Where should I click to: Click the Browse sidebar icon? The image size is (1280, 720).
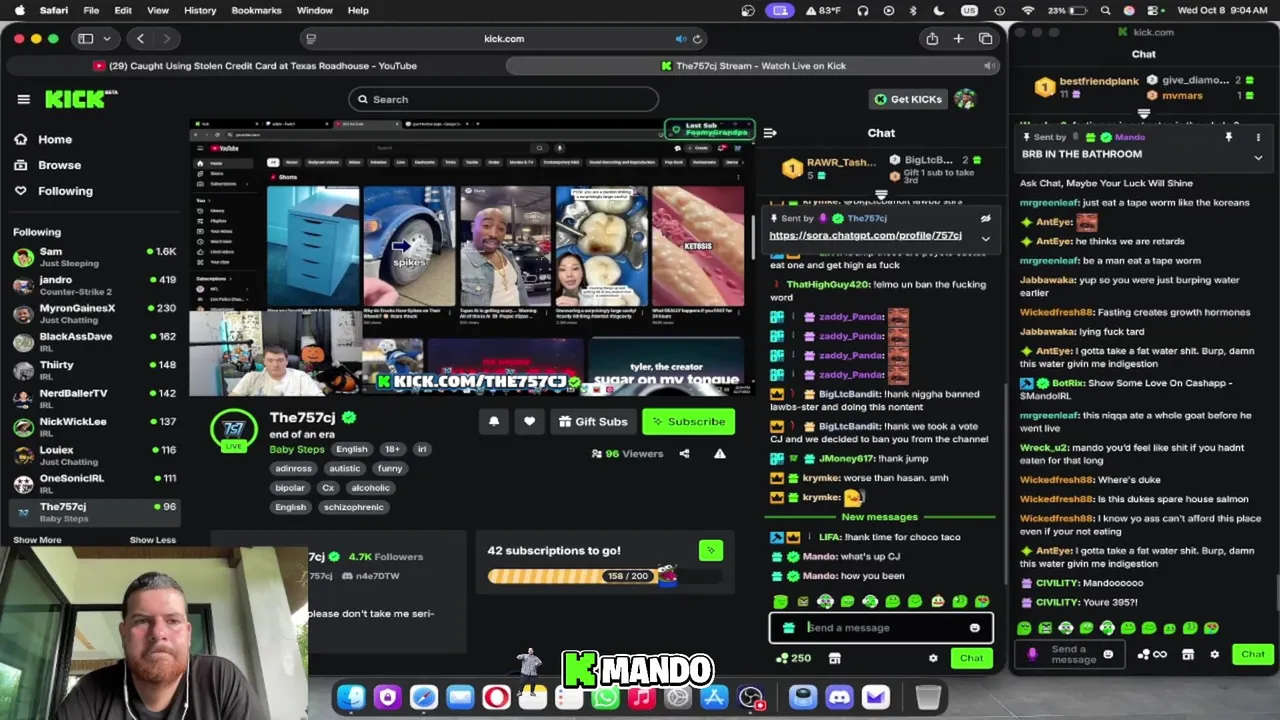pyautogui.click(x=20, y=165)
